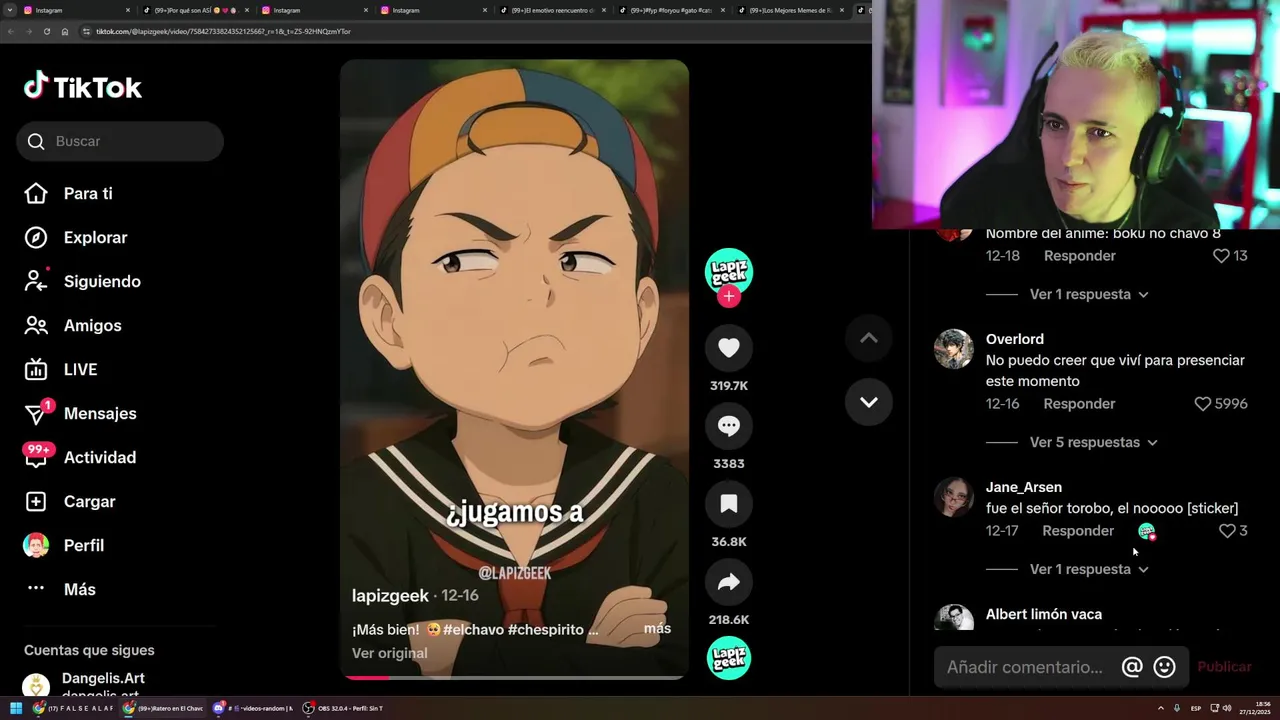Switch to Los Mejores Memes tab
Viewport: 1280px width, 720px height.
(792, 10)
